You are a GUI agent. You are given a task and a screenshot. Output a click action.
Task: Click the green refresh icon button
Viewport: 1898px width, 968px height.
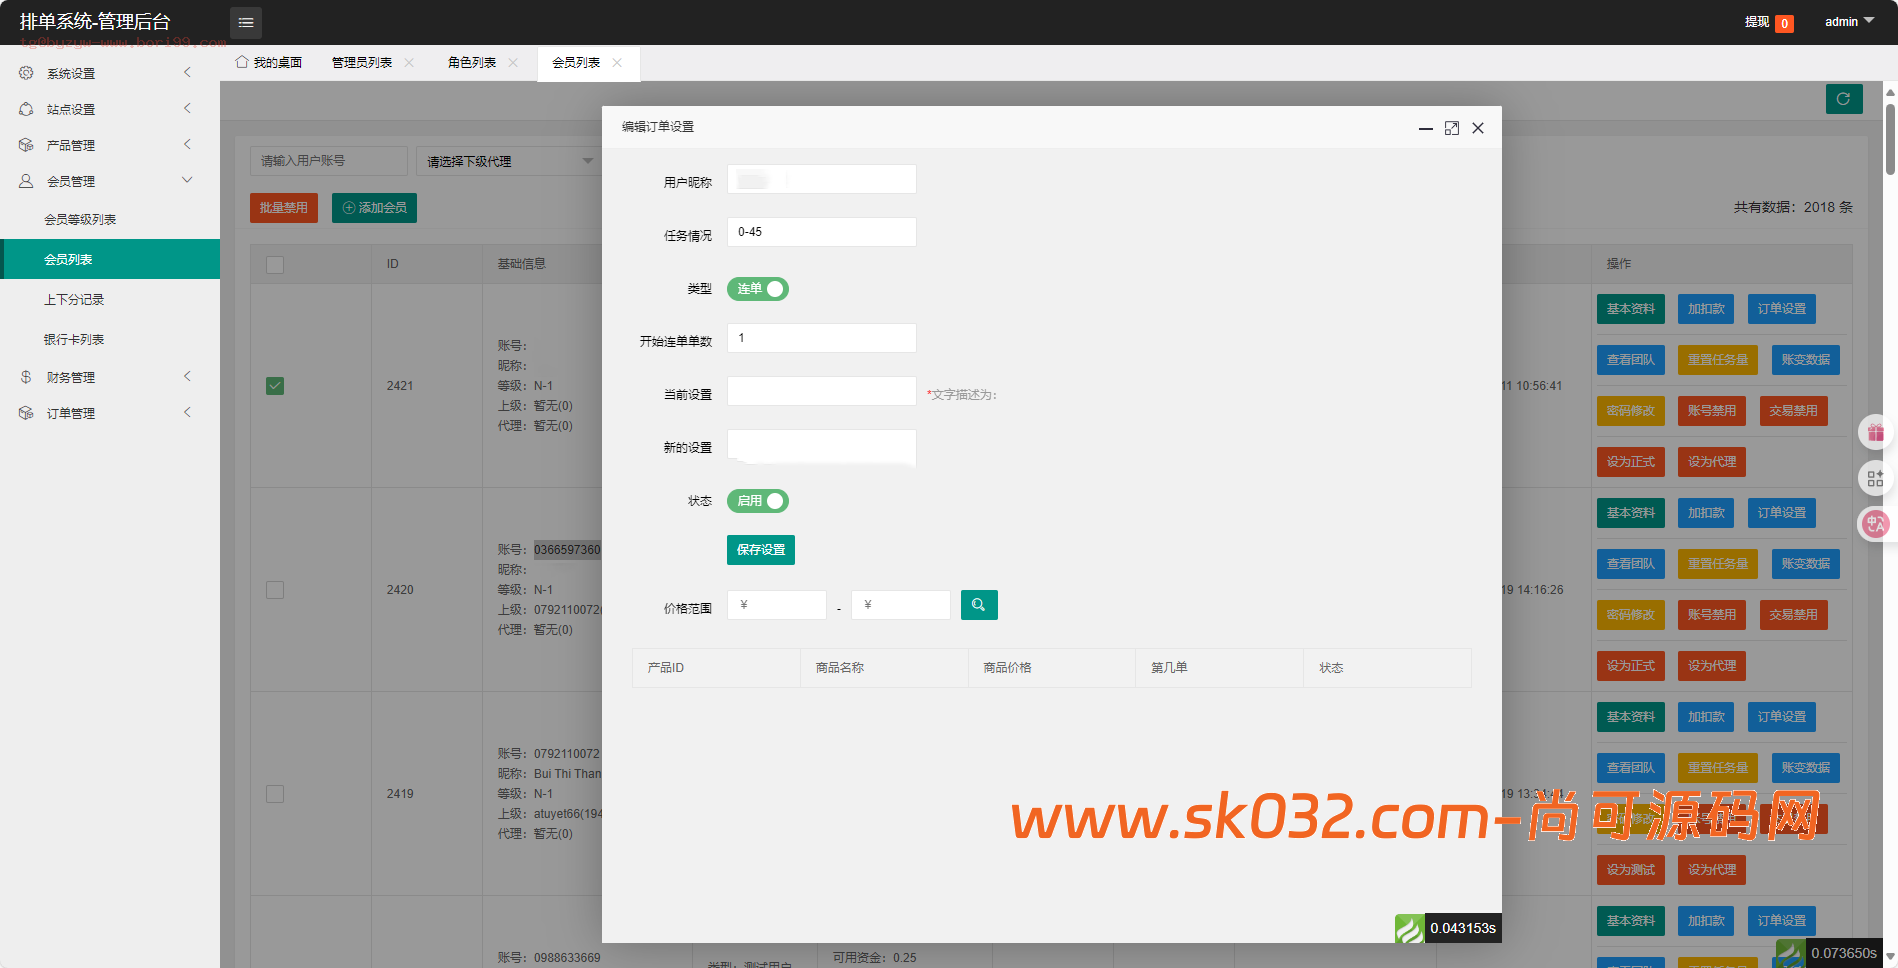click(x=1843, y=99)
